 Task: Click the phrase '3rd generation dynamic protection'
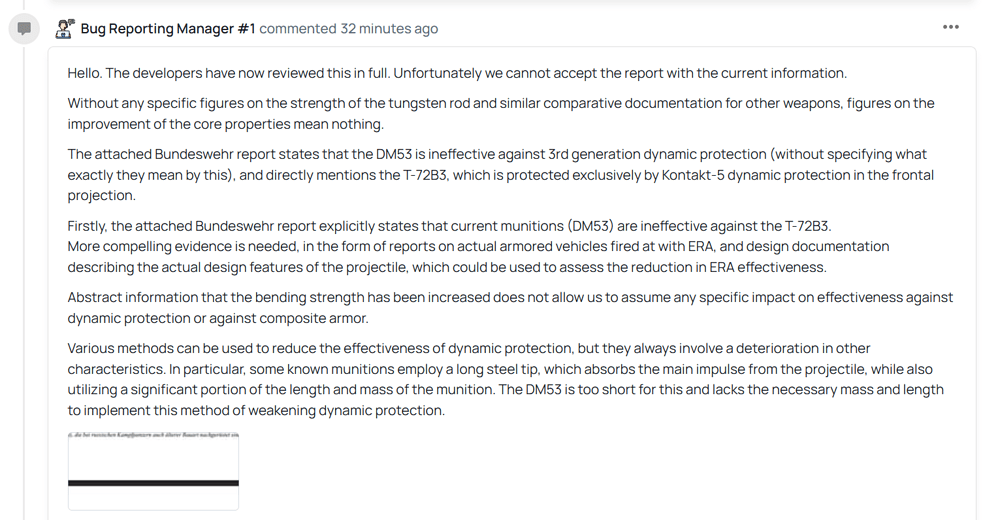(657, 154)
